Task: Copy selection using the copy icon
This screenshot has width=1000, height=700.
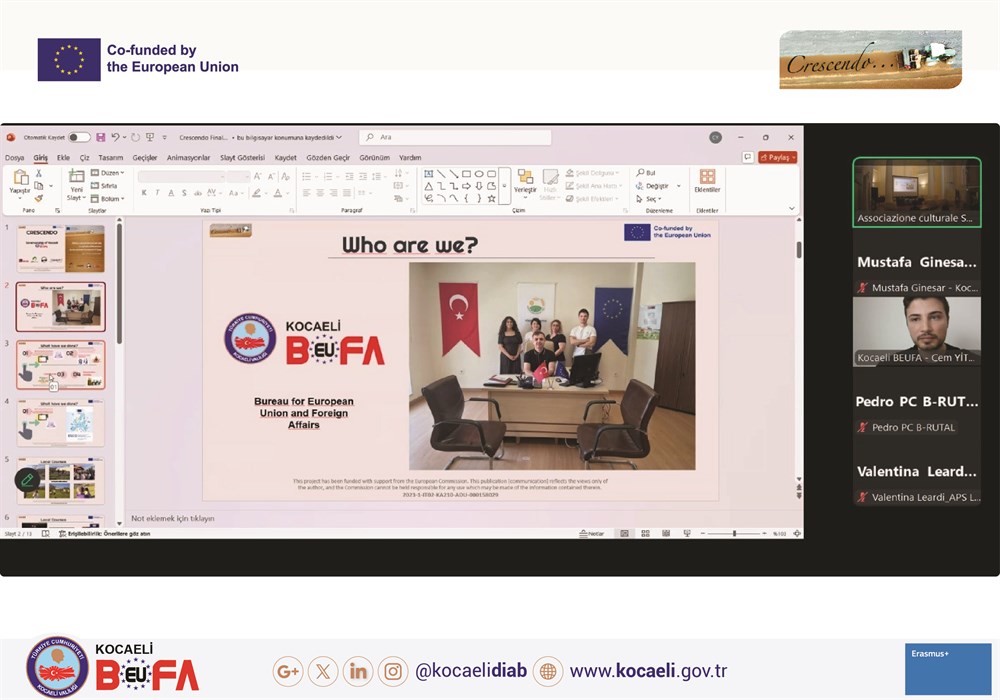Action: pyautogui.click(x=39, y=186)
